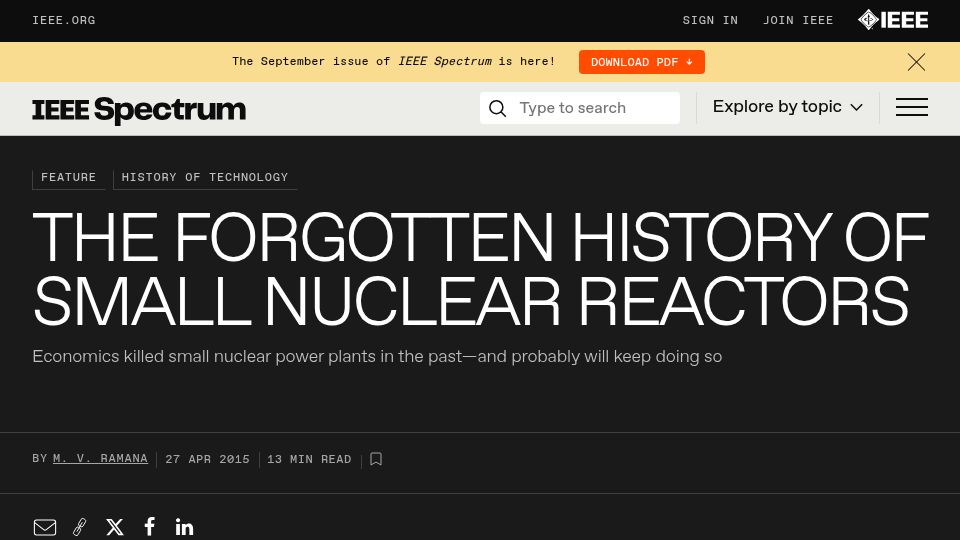The width and height of the screenshot is (960, 540).
Task: Share article on LinkedIn
Action: (184, 527)
